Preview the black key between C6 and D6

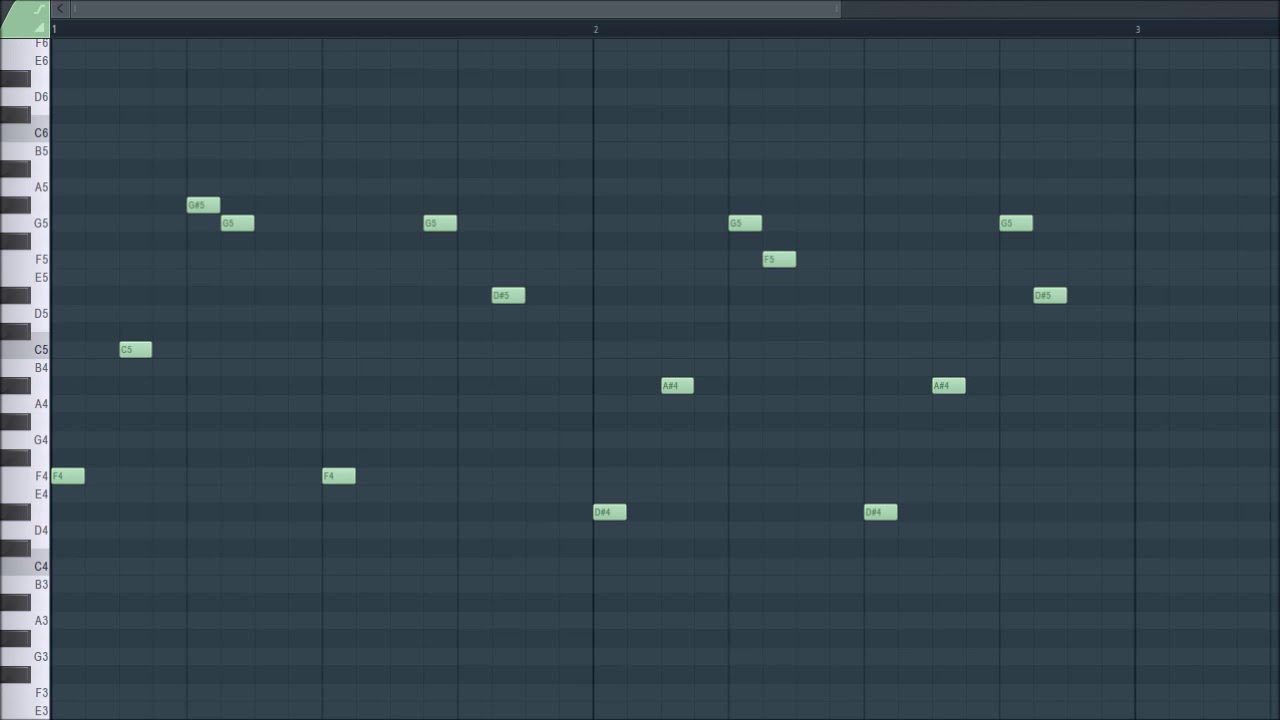pyautogui.click(x=15, y=115)
